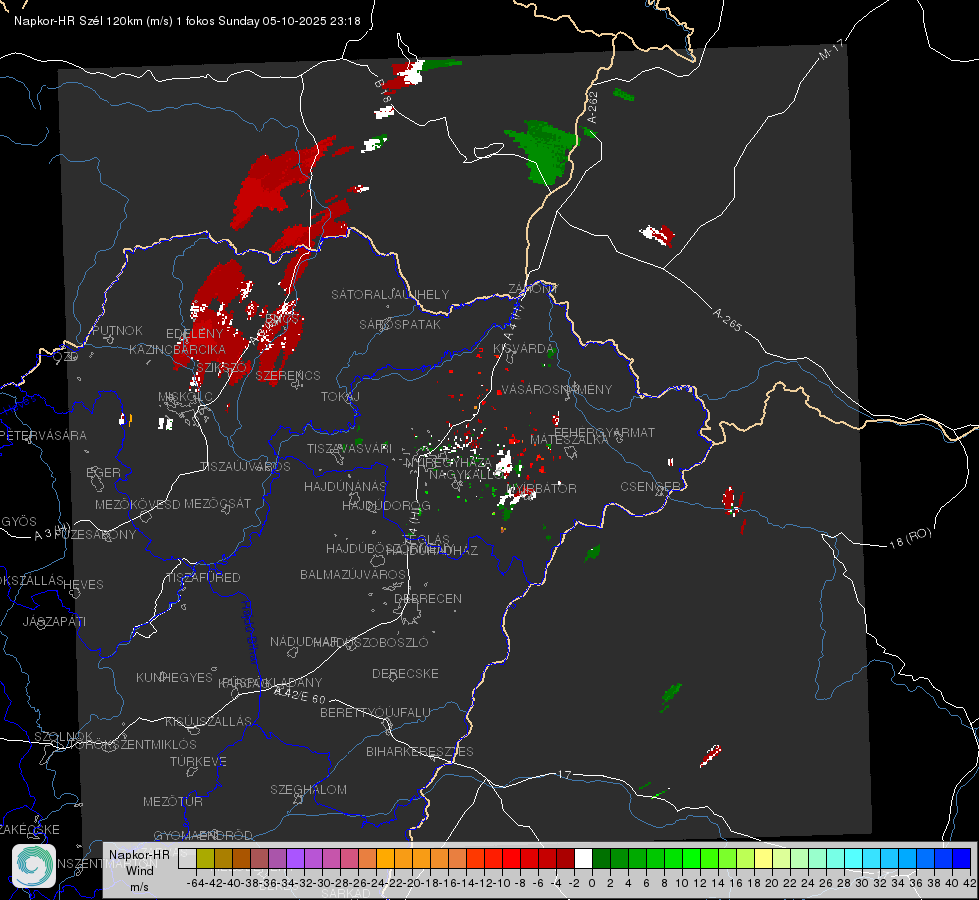Click the A-265 road label

pos(727,319)
